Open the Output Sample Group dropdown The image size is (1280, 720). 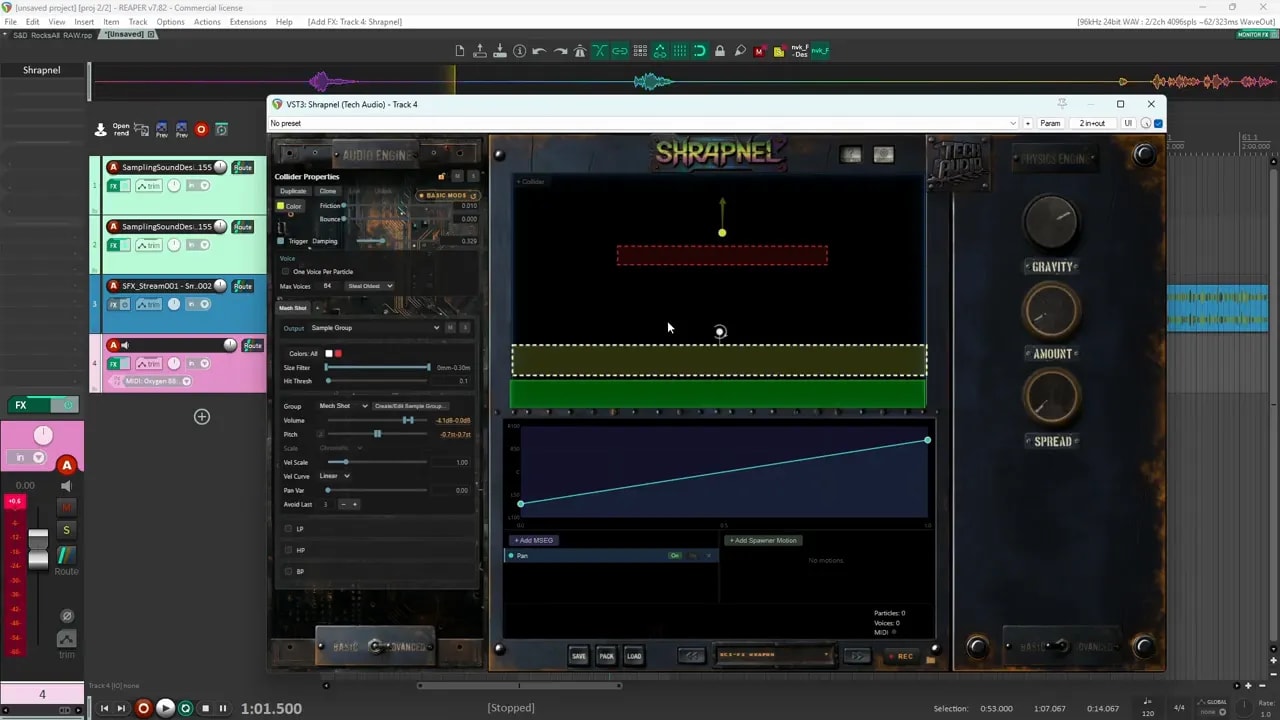[375, 328]
